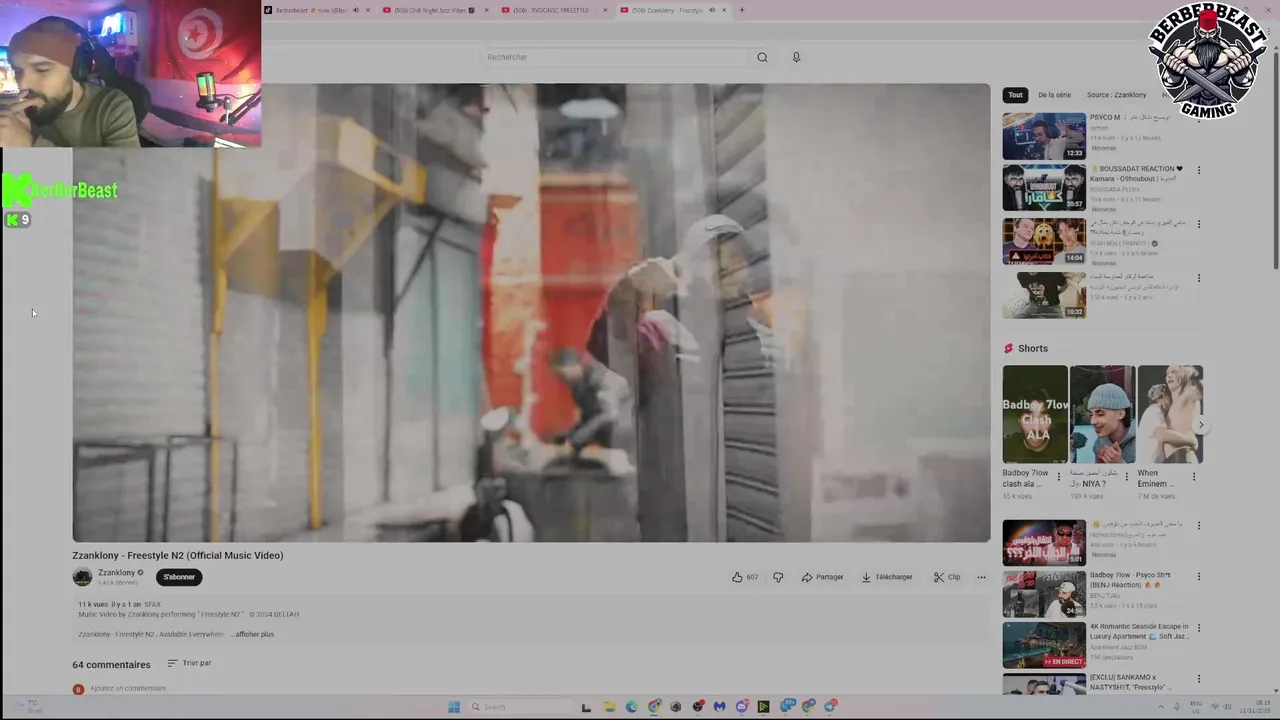Open options for the Badboy 7low Short
This screenshot has height=720, width=1280.
(1059, 477)
